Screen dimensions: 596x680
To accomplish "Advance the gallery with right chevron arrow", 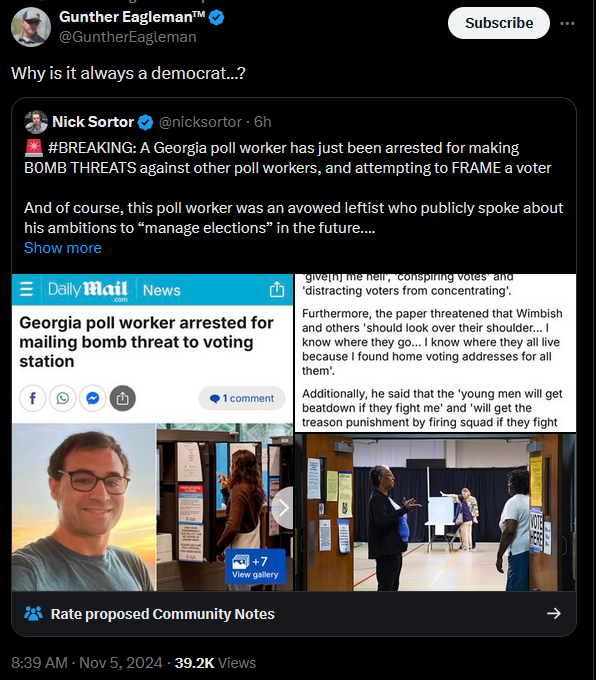I will tap(283, 507).
